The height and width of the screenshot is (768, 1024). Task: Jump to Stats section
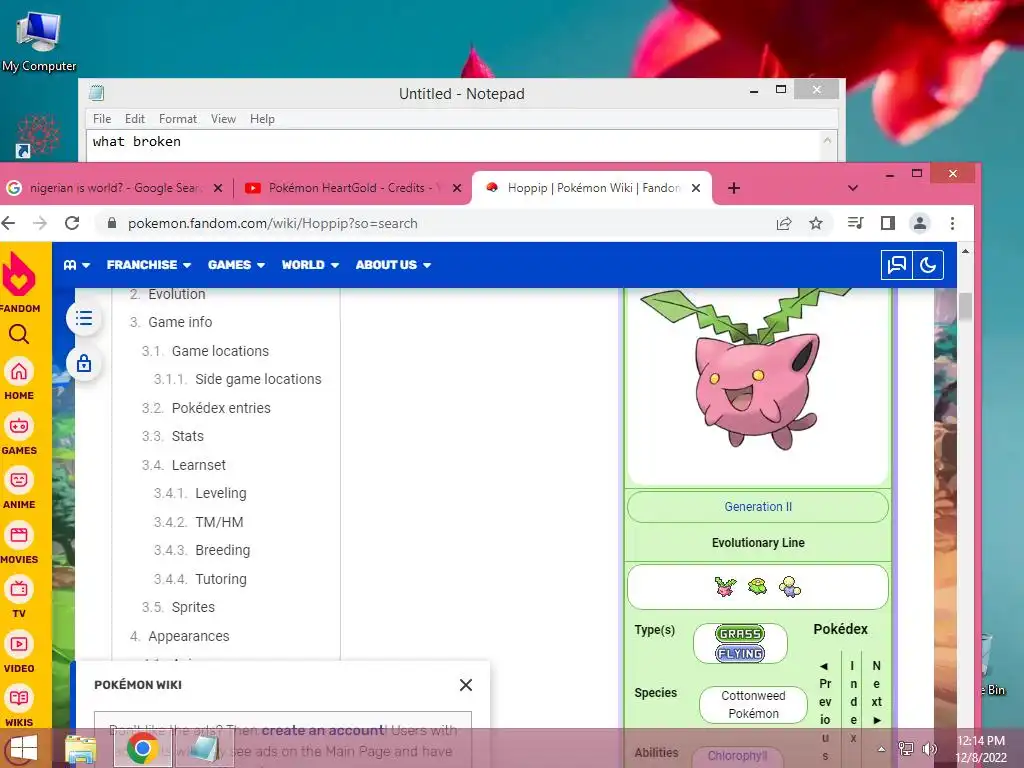tap(187, 436)
